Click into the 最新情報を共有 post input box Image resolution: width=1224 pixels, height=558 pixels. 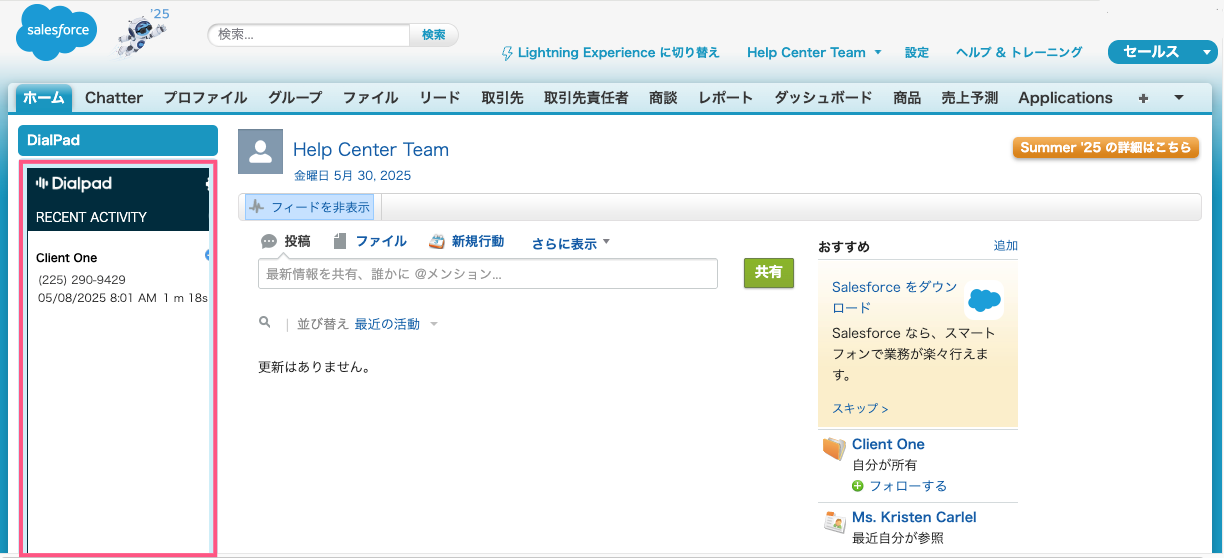coord(488,274)
